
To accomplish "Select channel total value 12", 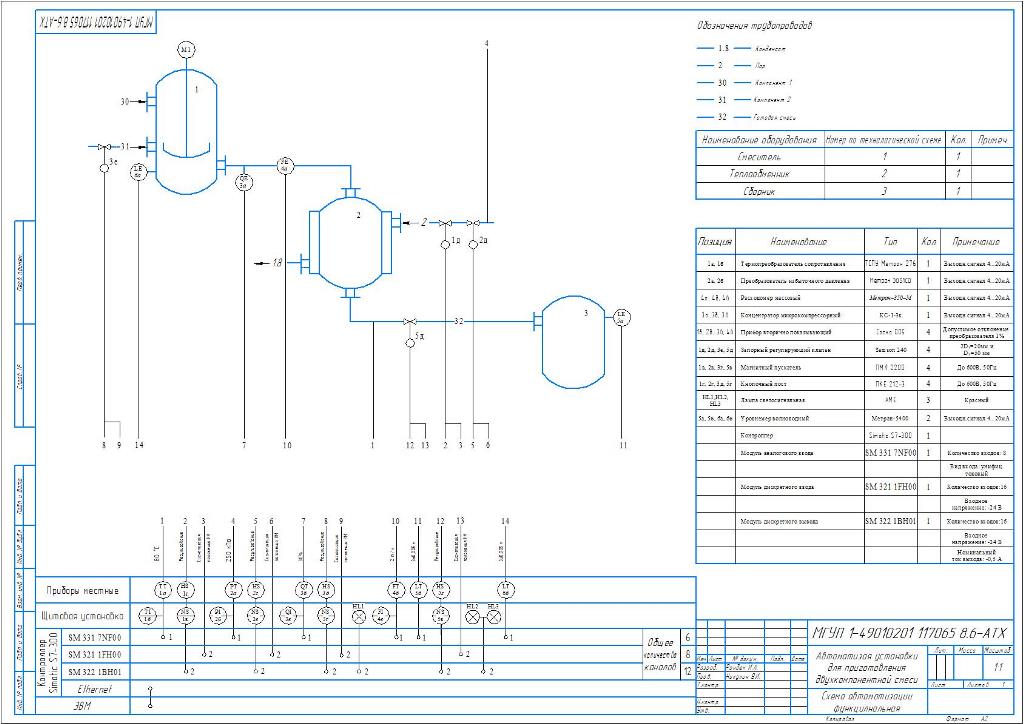I will coord(688,670).
